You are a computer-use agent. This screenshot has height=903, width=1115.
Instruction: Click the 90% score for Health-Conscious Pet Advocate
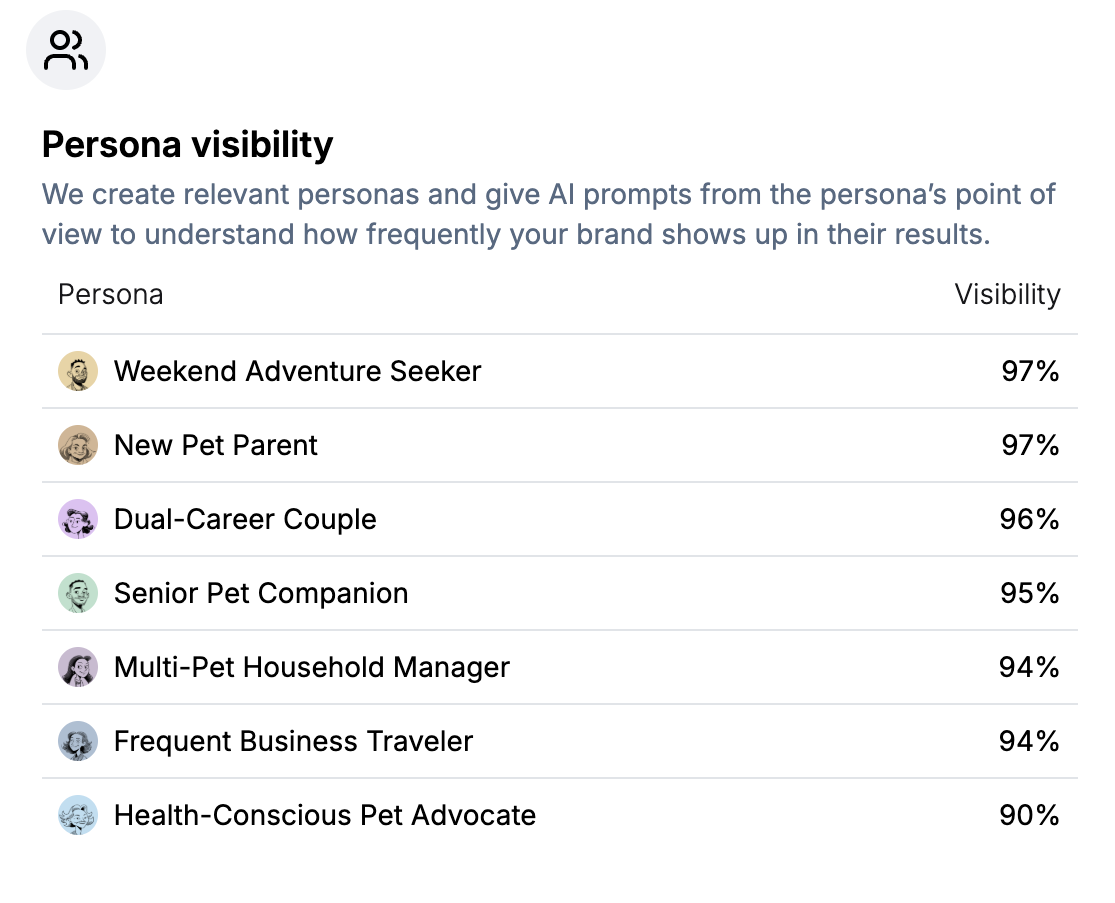point(1030,815)
